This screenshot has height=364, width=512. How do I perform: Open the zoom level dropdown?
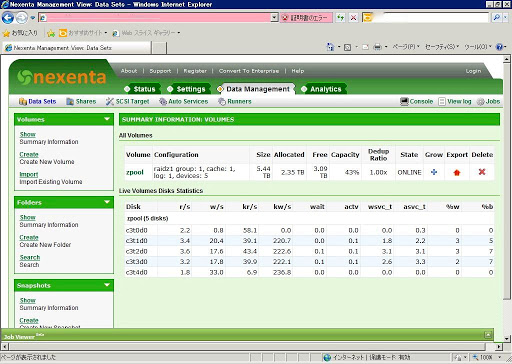(500, 357)
